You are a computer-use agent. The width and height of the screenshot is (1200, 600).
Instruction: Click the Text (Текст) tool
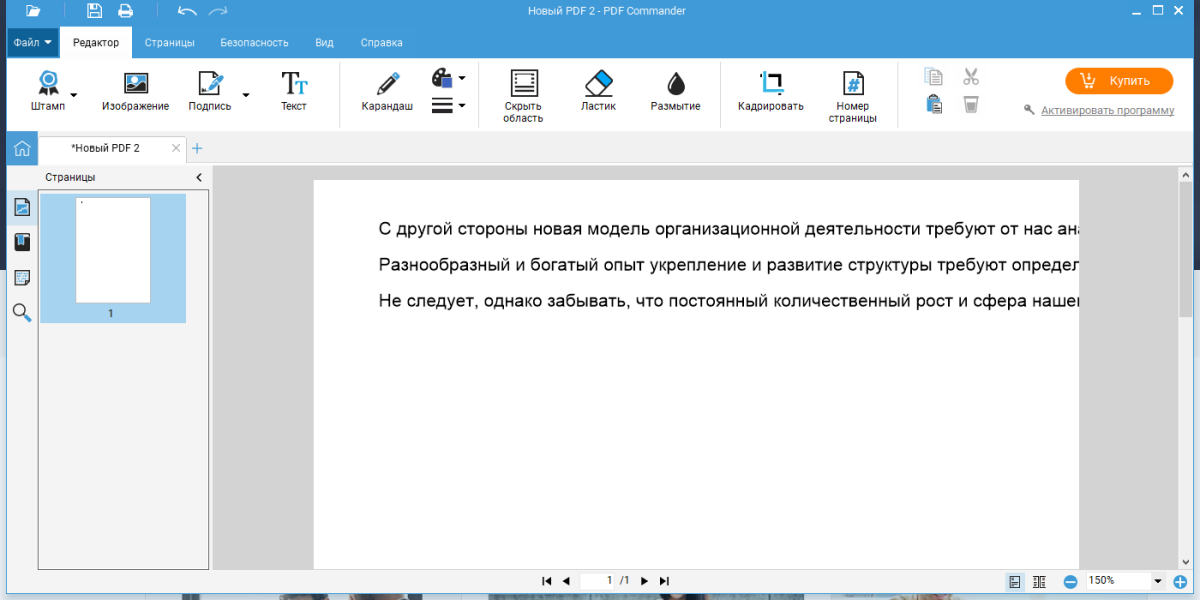click(294, 91)
